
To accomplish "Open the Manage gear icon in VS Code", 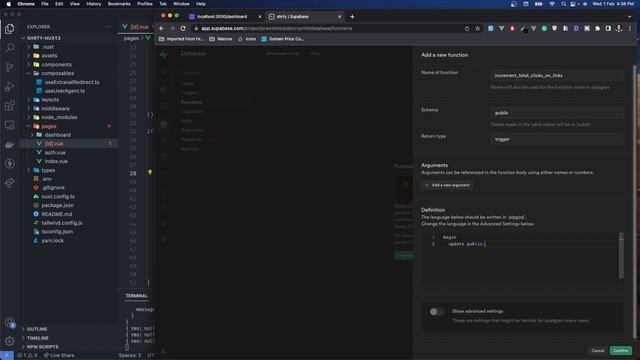I will (x=9, y=341).
